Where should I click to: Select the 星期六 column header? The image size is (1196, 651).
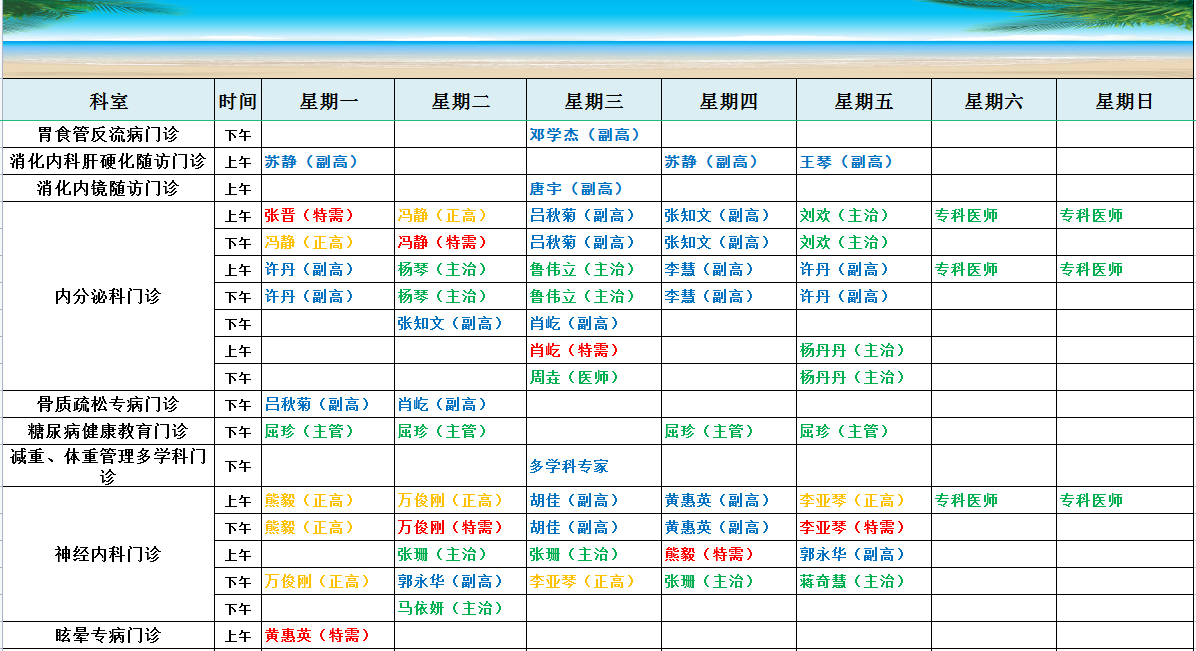[x=994, y=101]
